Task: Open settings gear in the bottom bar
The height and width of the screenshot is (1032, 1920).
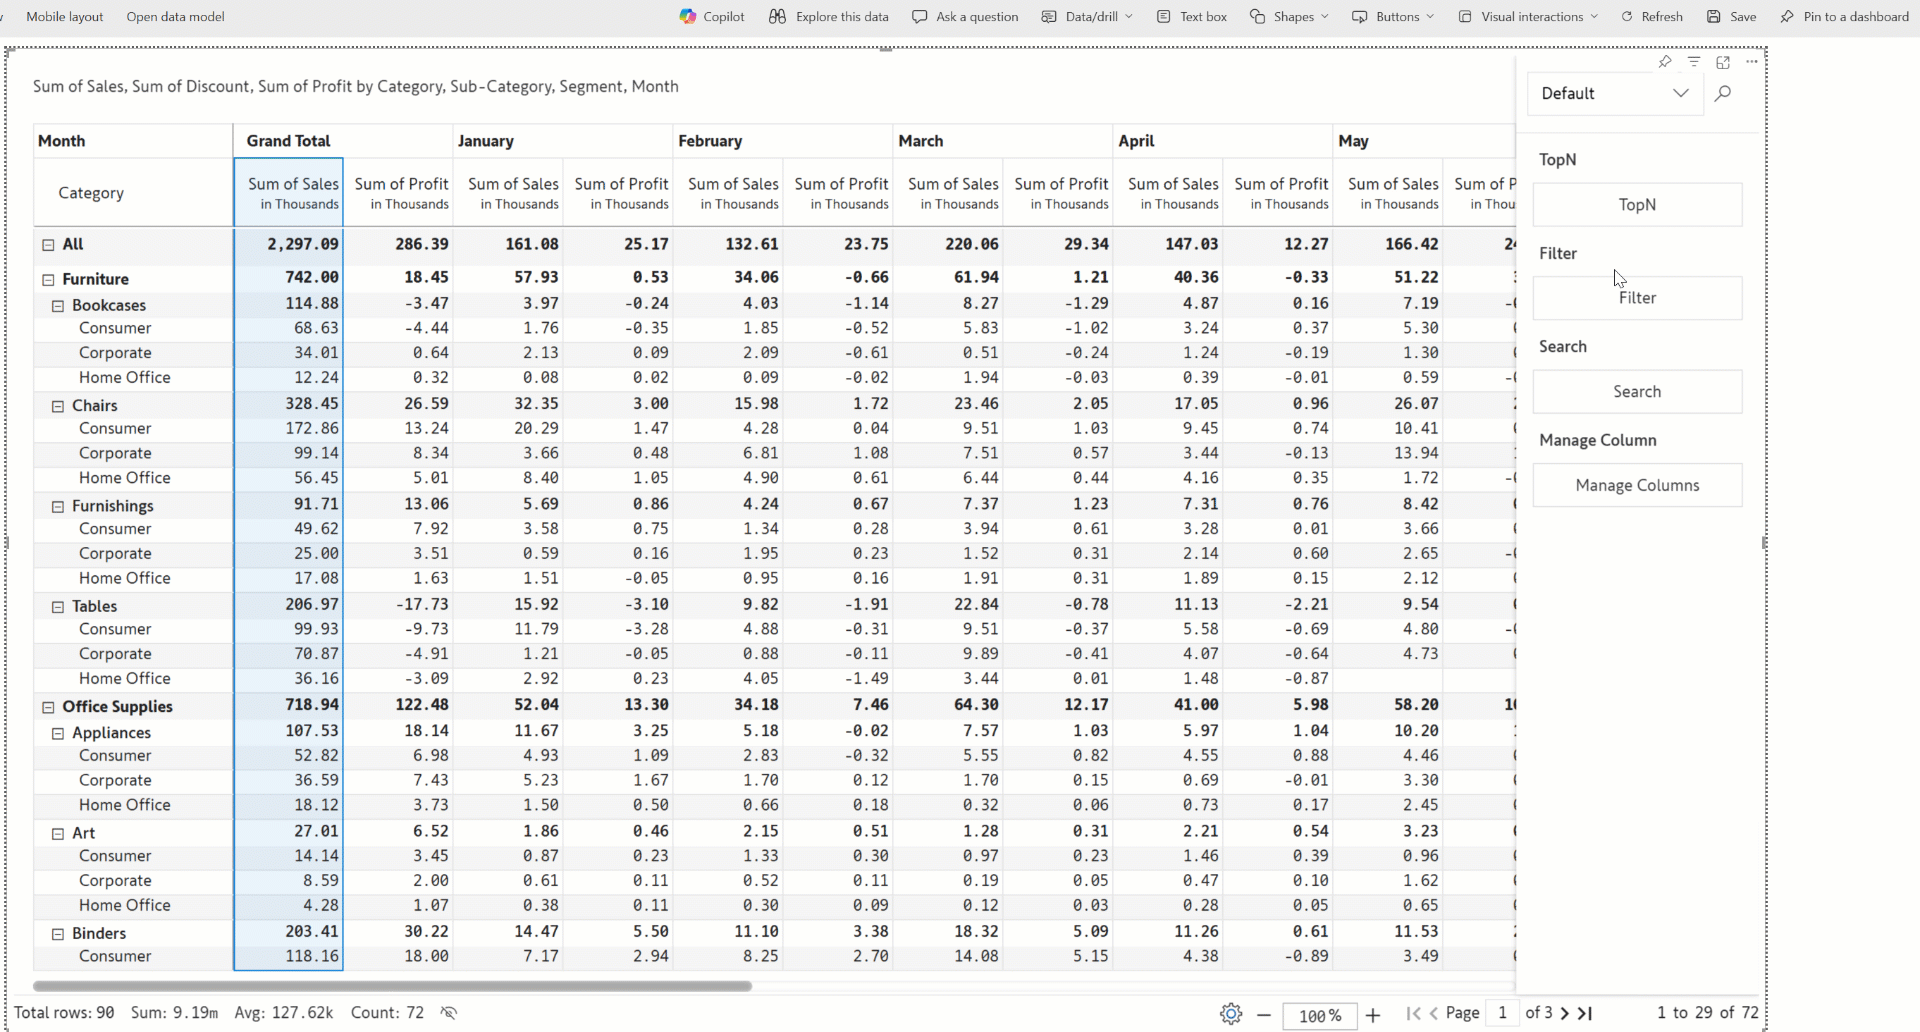Action: 1231,1014
